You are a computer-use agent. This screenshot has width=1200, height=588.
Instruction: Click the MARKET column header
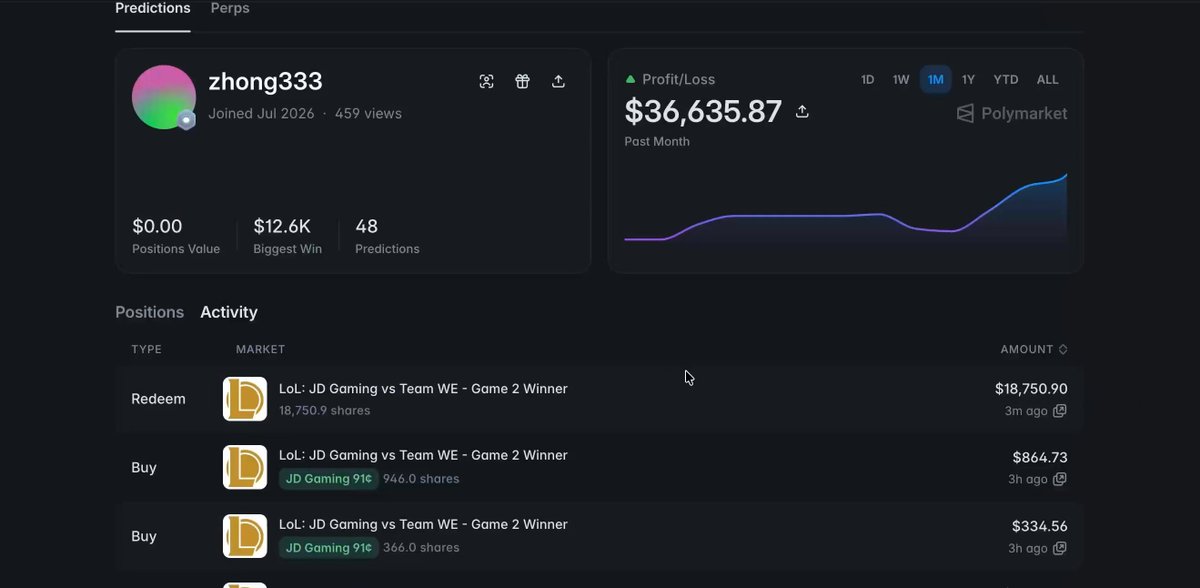[260, 349]
